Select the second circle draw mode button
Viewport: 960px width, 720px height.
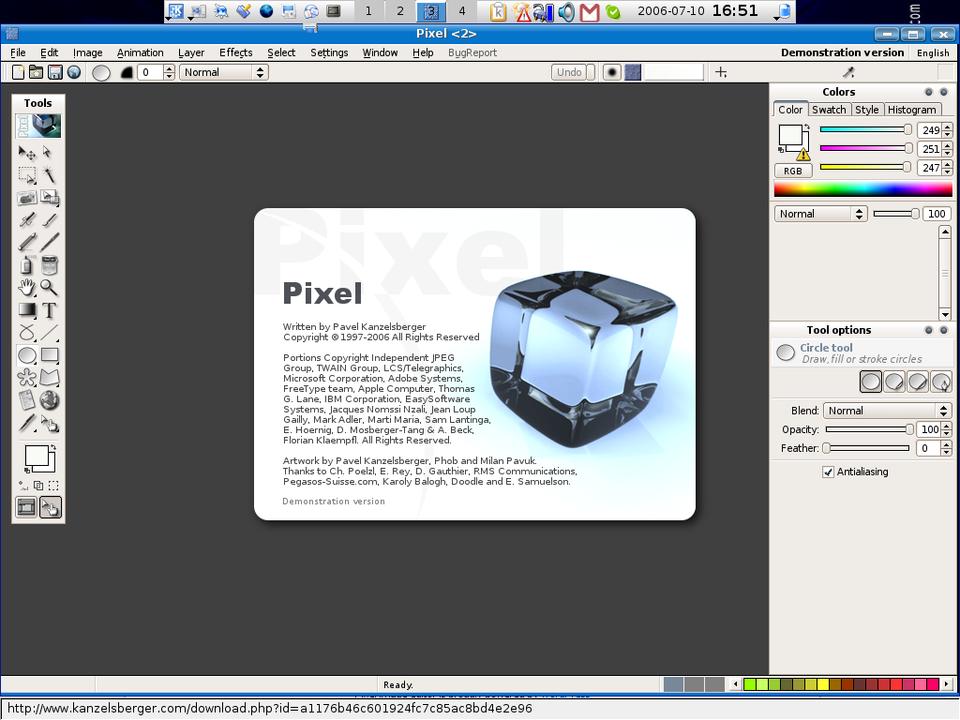pos(894,381)
